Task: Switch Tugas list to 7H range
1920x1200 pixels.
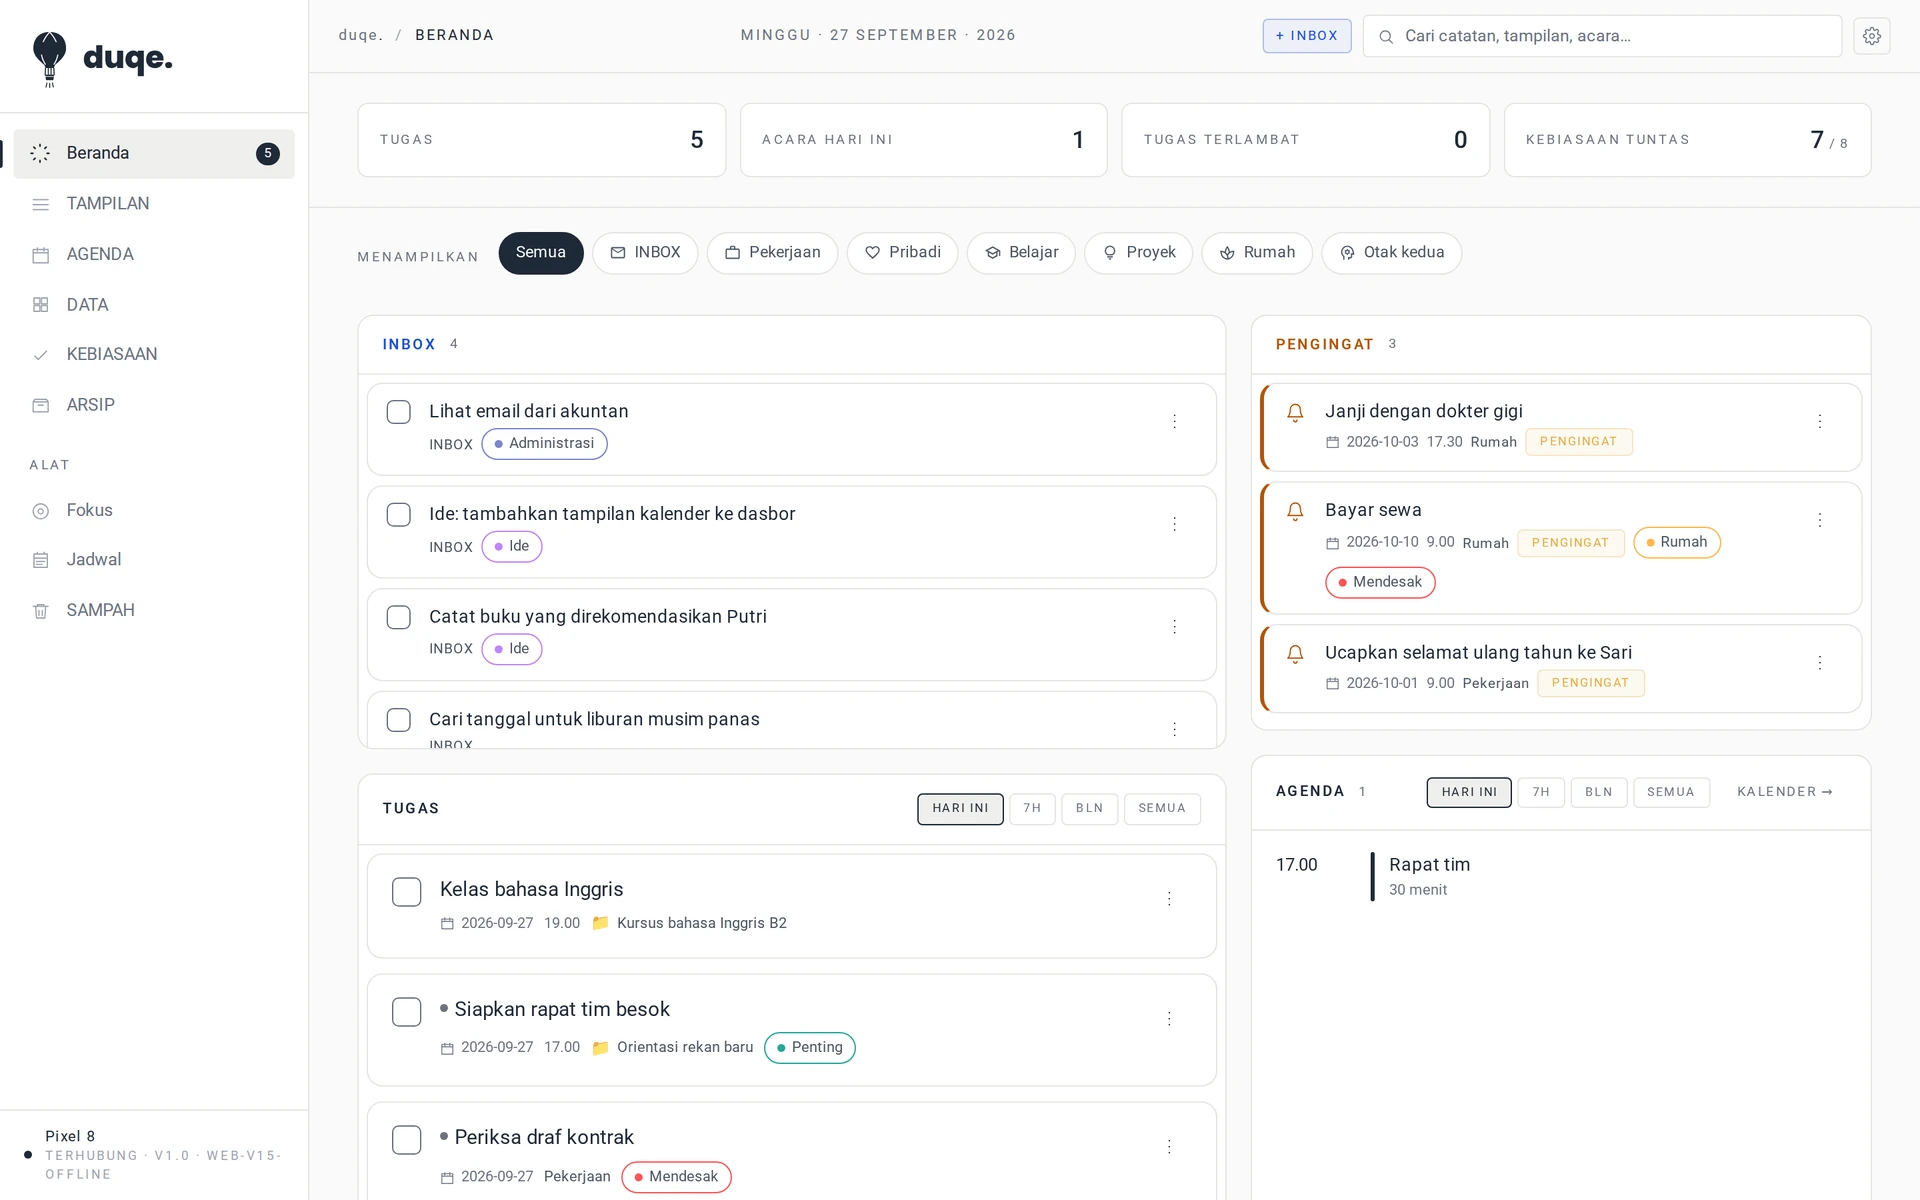Action: (x=1032, y=809)
